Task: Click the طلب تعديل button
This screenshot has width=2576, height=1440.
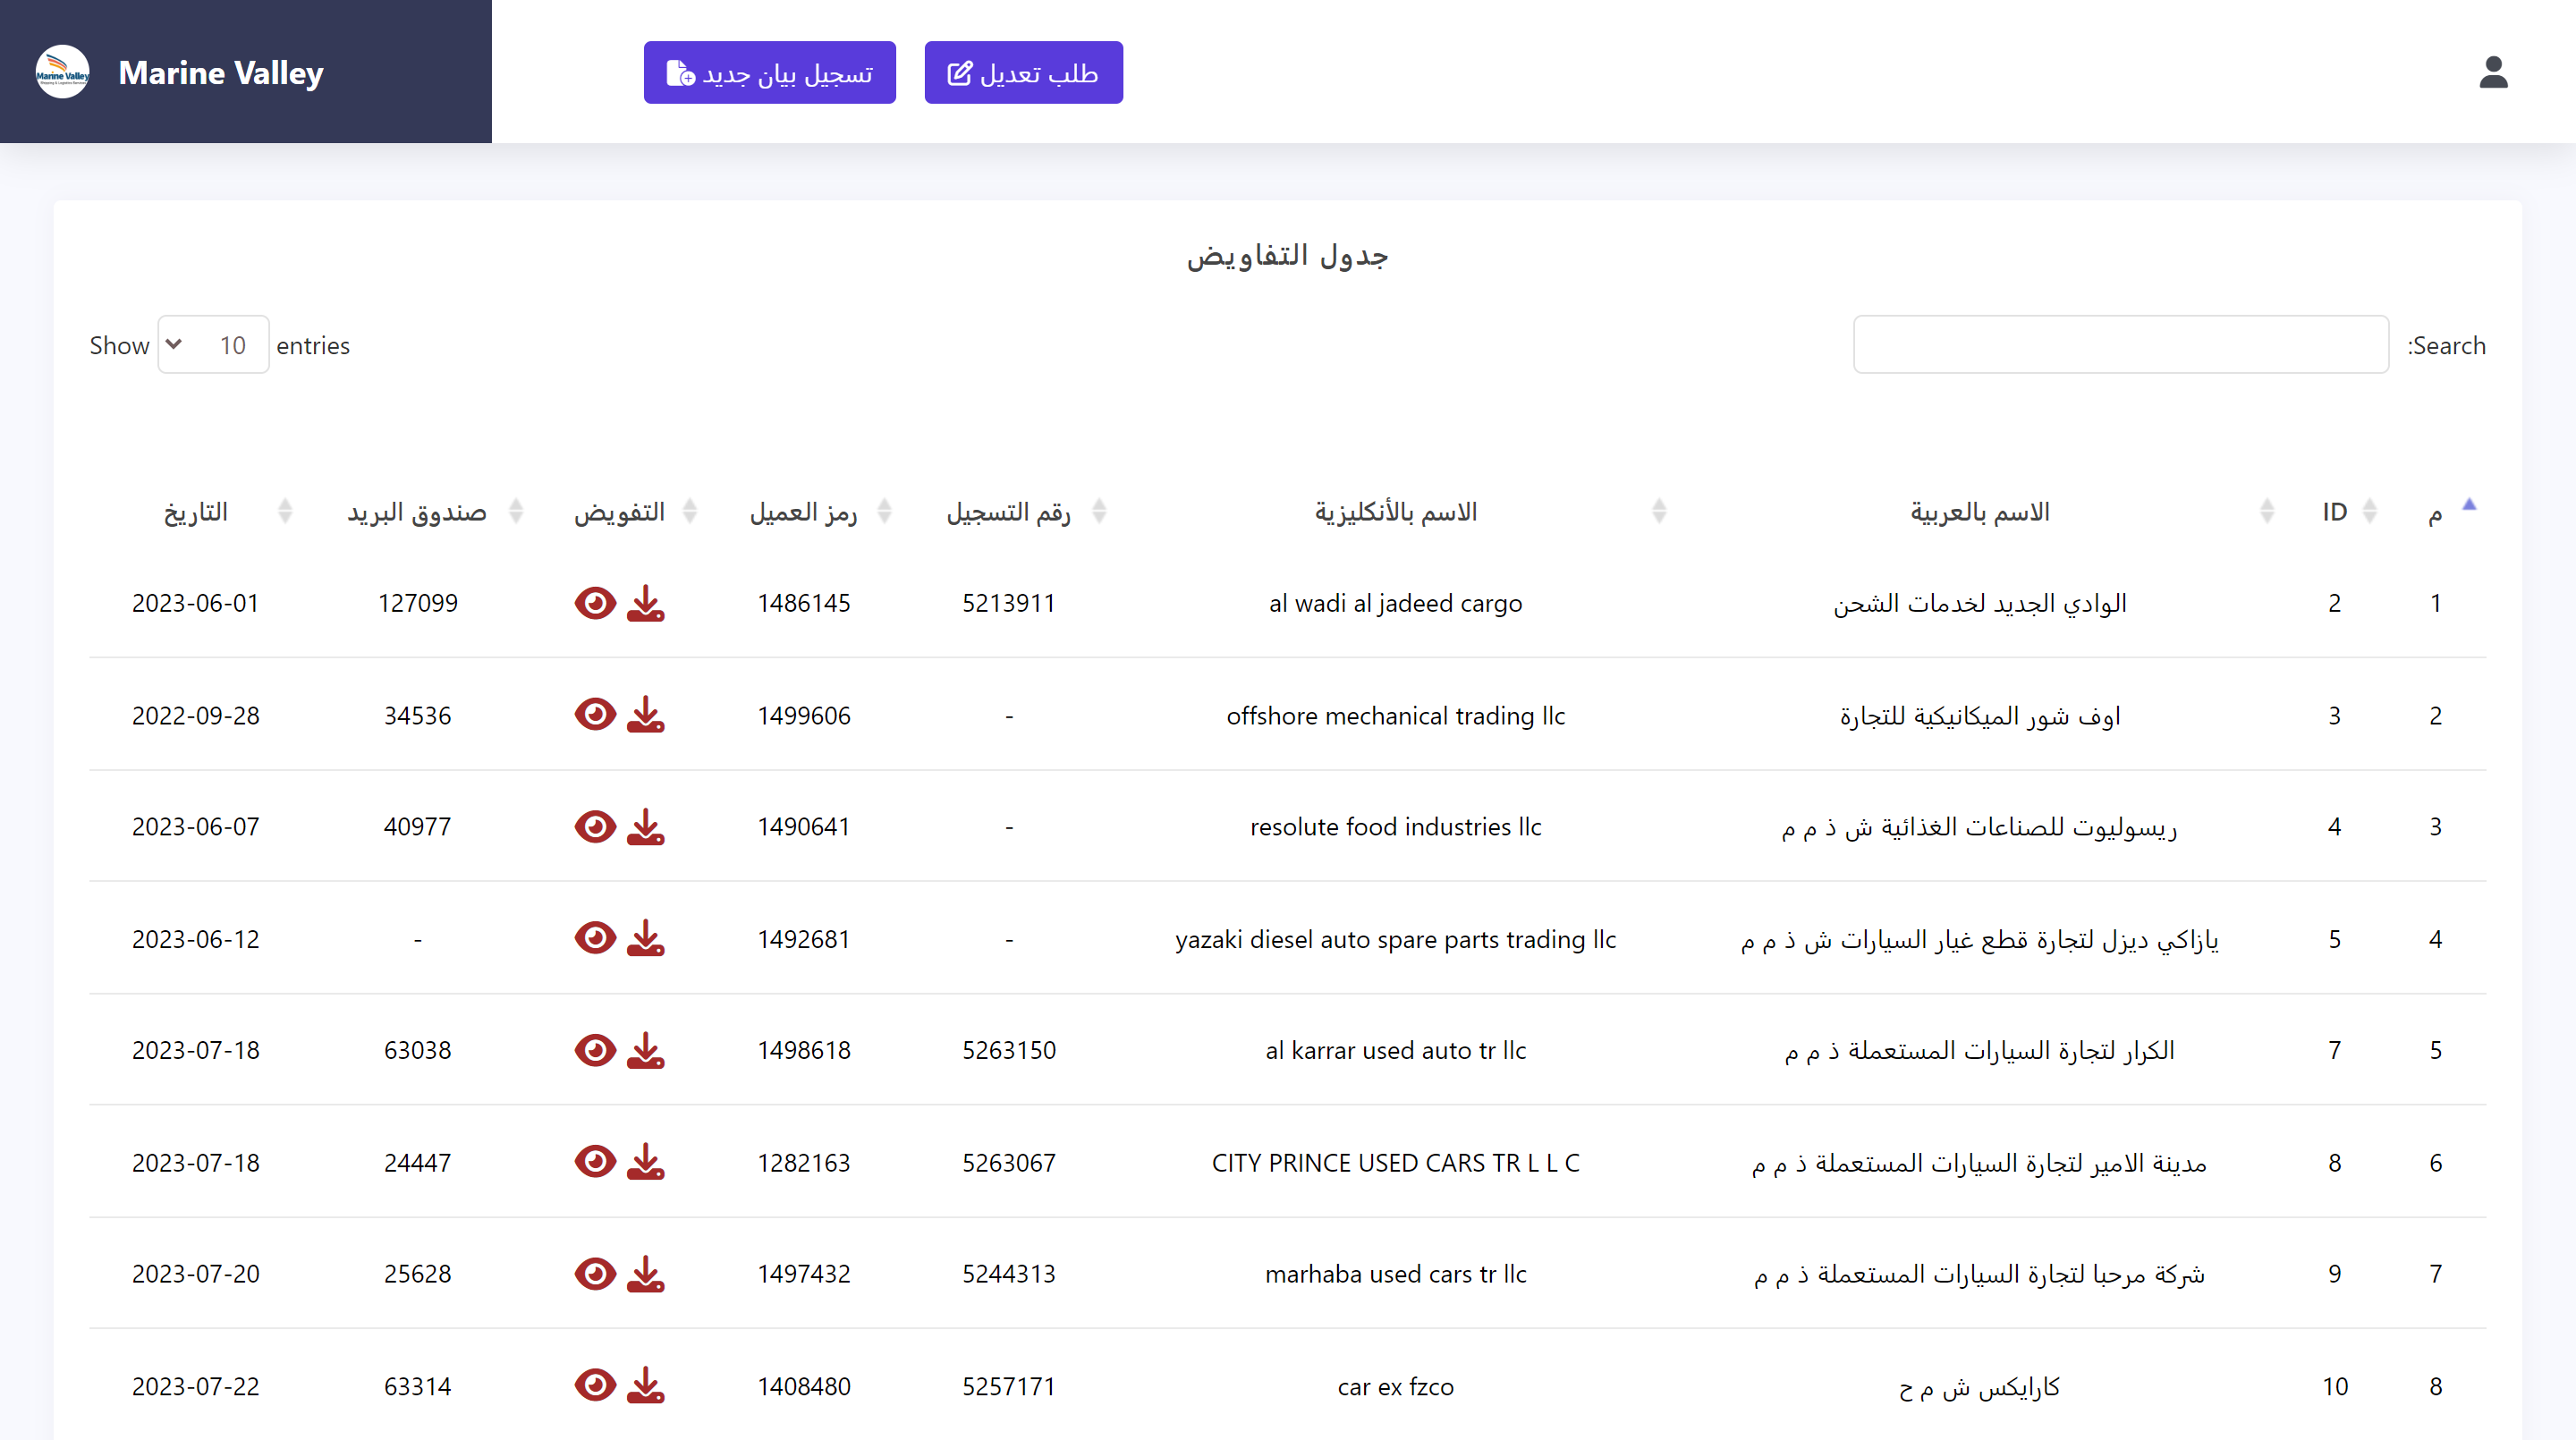Action: click(1023, 72)
